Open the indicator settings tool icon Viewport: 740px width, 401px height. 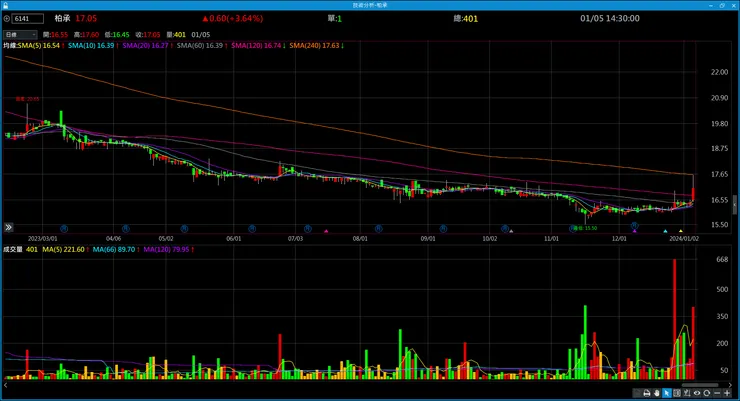pyautogui.click(x=687, y=393)
